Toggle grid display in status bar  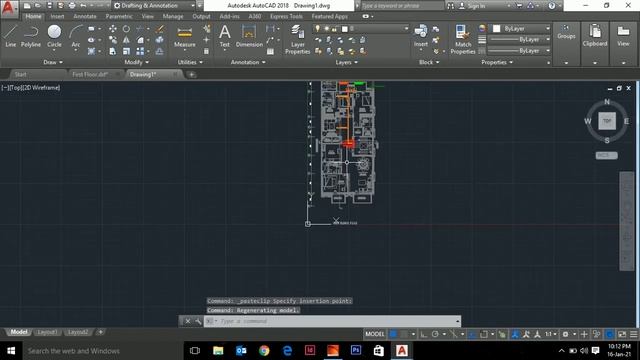tap(393, 334)
